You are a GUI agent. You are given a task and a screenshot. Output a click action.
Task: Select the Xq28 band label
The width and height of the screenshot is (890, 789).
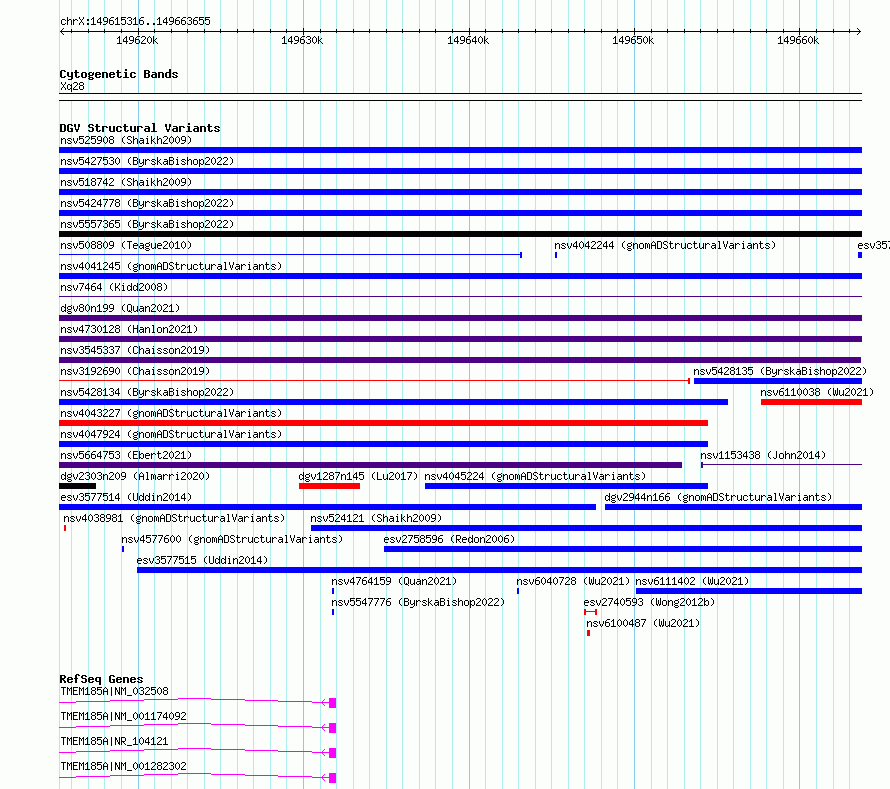click(72, 86)
